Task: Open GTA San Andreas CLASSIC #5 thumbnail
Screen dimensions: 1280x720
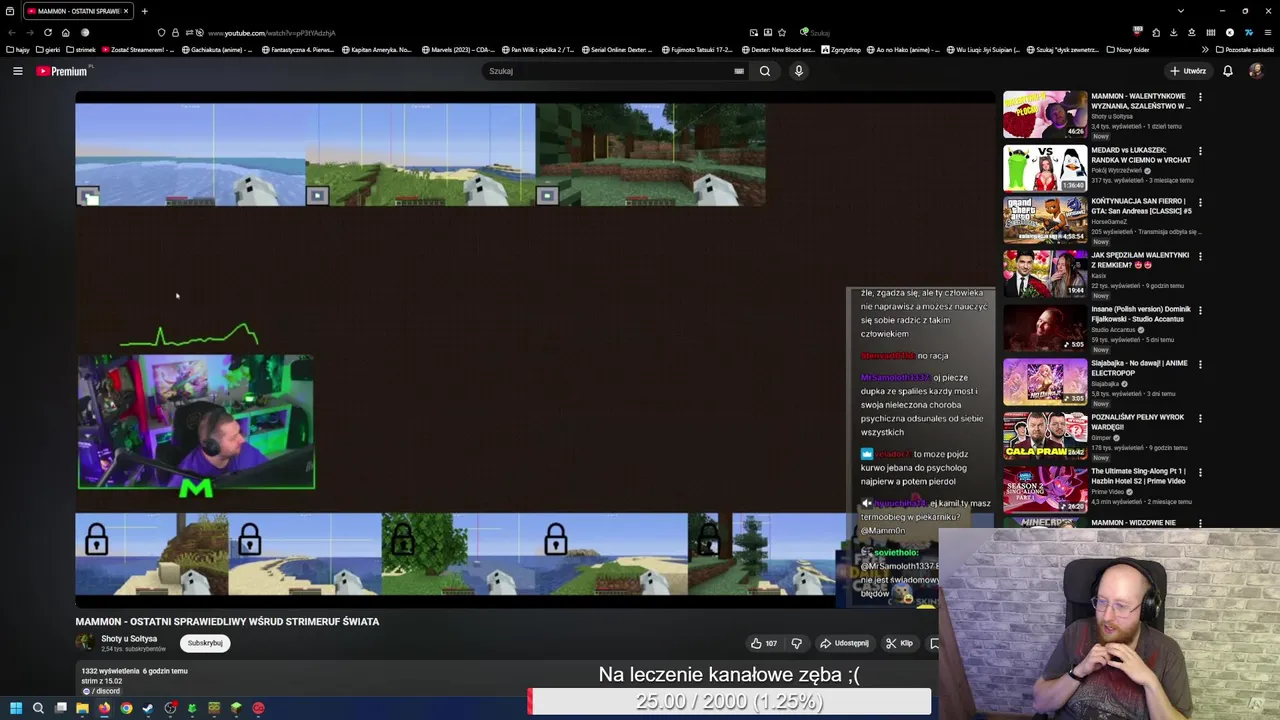Action: tap(1045, 221)
